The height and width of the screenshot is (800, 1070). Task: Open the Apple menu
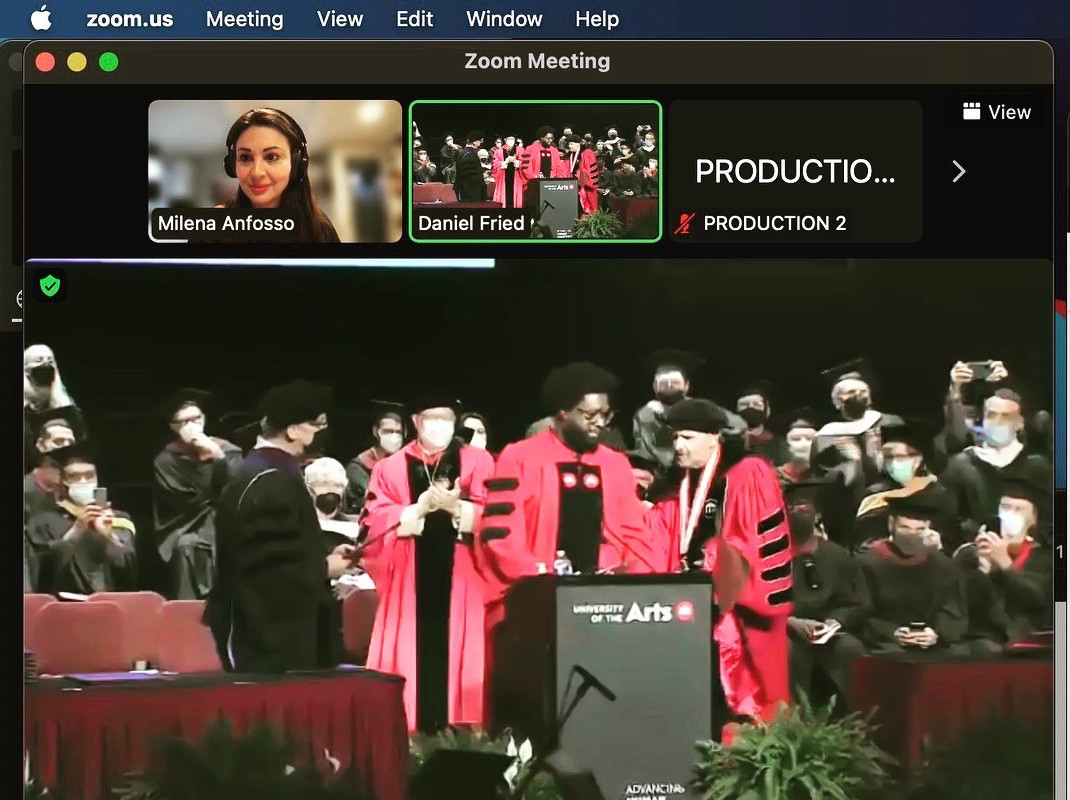point(41,18)
